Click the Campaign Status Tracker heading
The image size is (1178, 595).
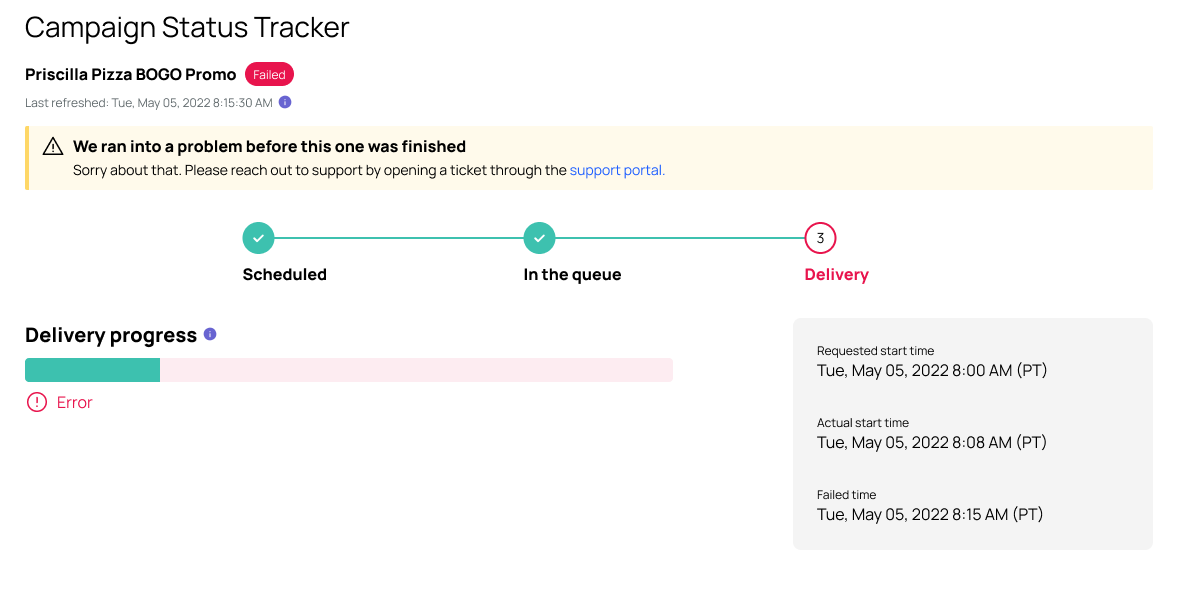(187, 28)
